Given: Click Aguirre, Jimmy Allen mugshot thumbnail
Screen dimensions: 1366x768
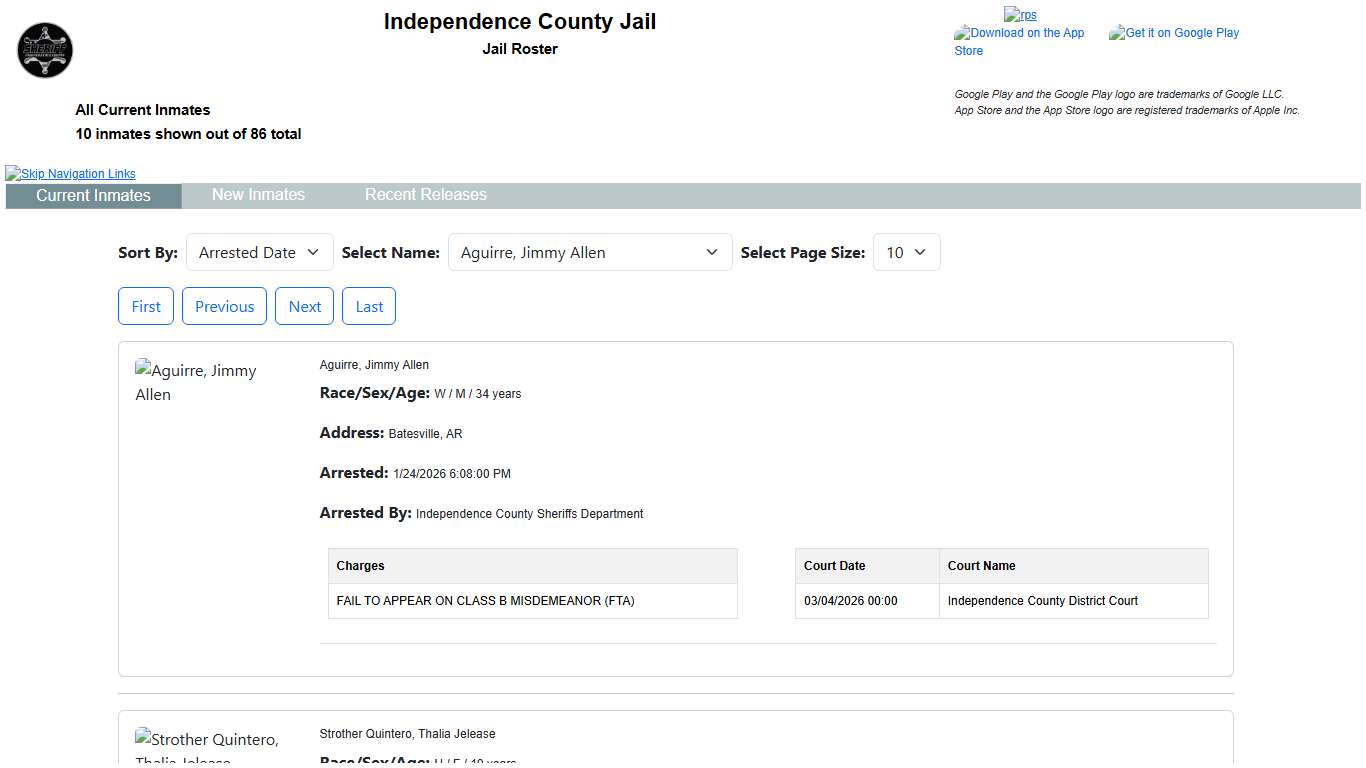Looking at the screenshot, I should tap(196, 382).
